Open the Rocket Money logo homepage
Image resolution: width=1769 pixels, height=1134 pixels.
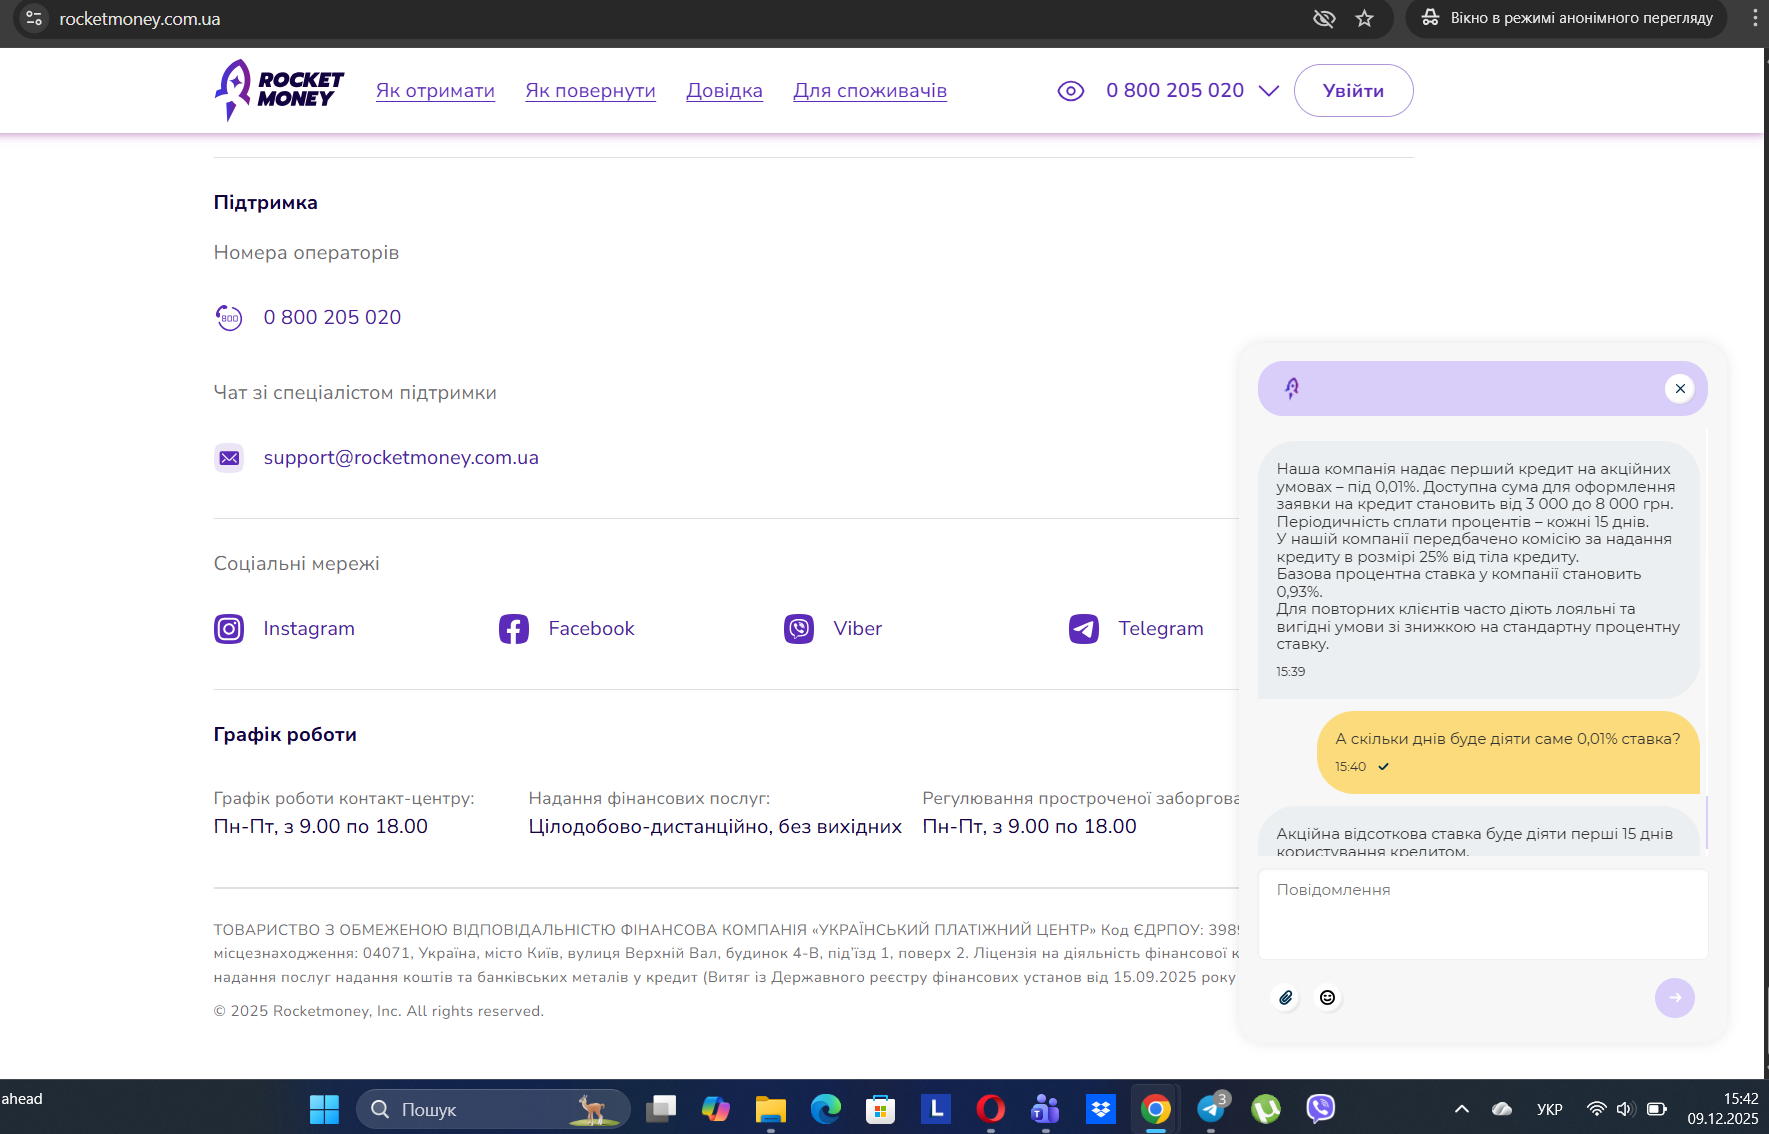[x=279, y=90]
